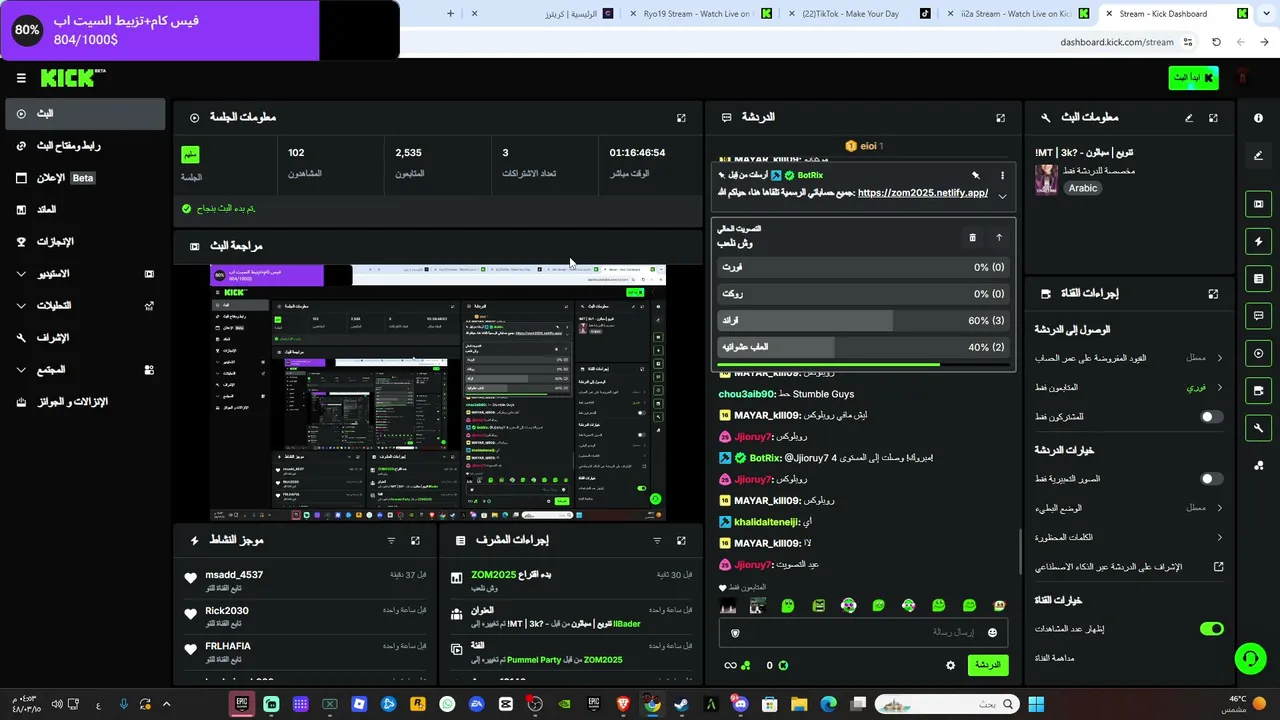This screenshot has height=720, width=1280.
Task: Click the three-circles icon at the right rail bottom
Action: point(1258,466)
